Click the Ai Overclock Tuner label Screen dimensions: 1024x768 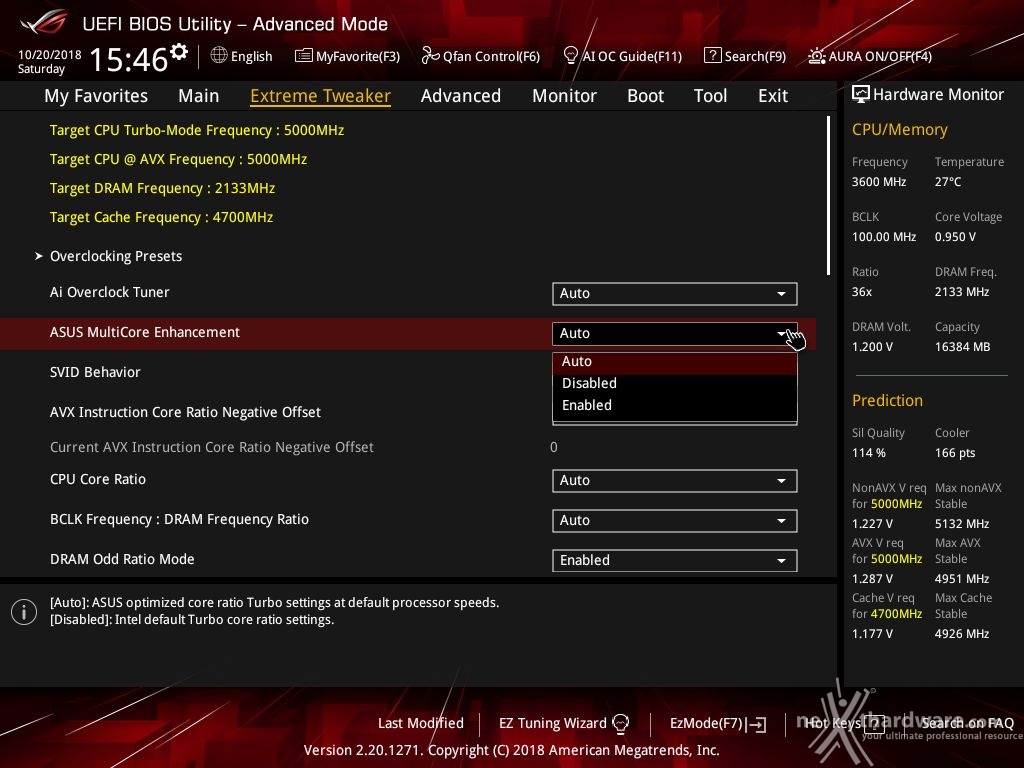tap(110, 293)
